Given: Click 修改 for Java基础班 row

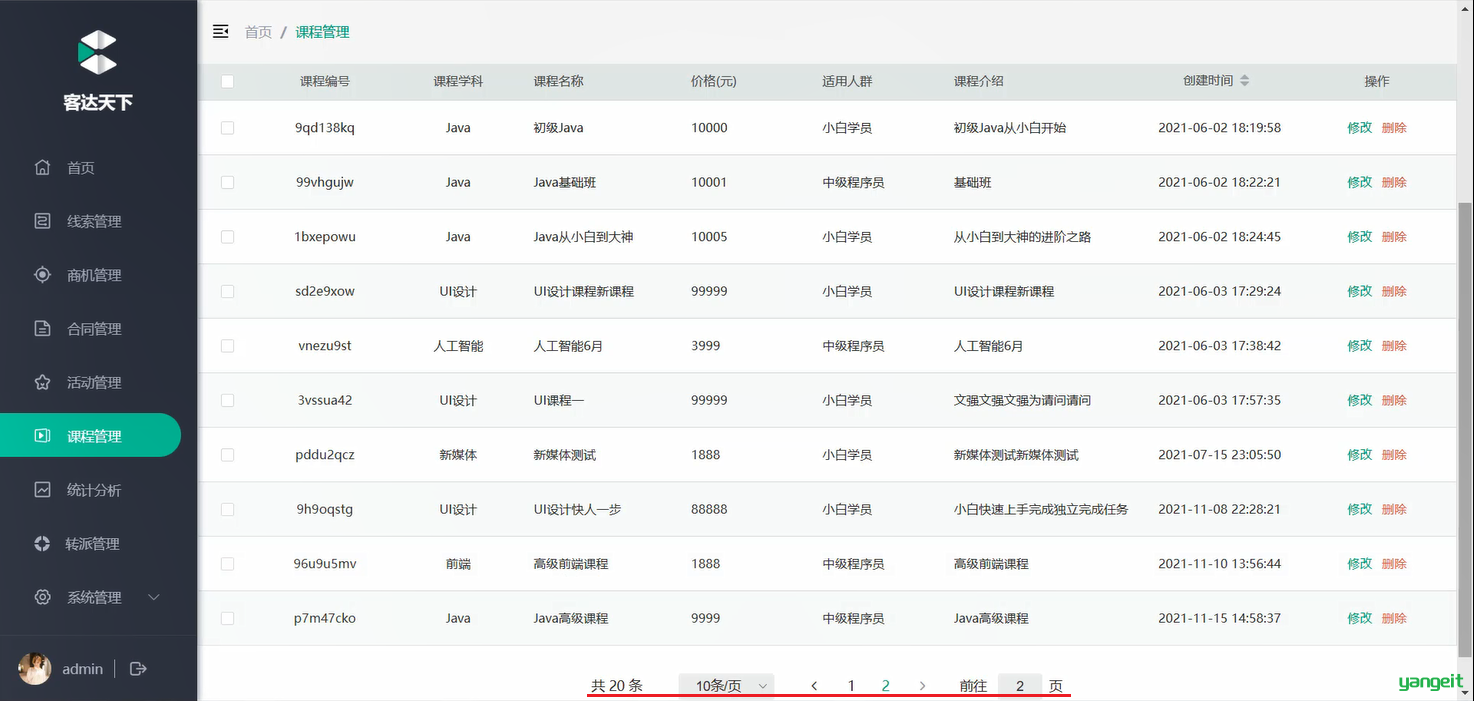Looking at the screenshot, I should tap(1359, 182).
